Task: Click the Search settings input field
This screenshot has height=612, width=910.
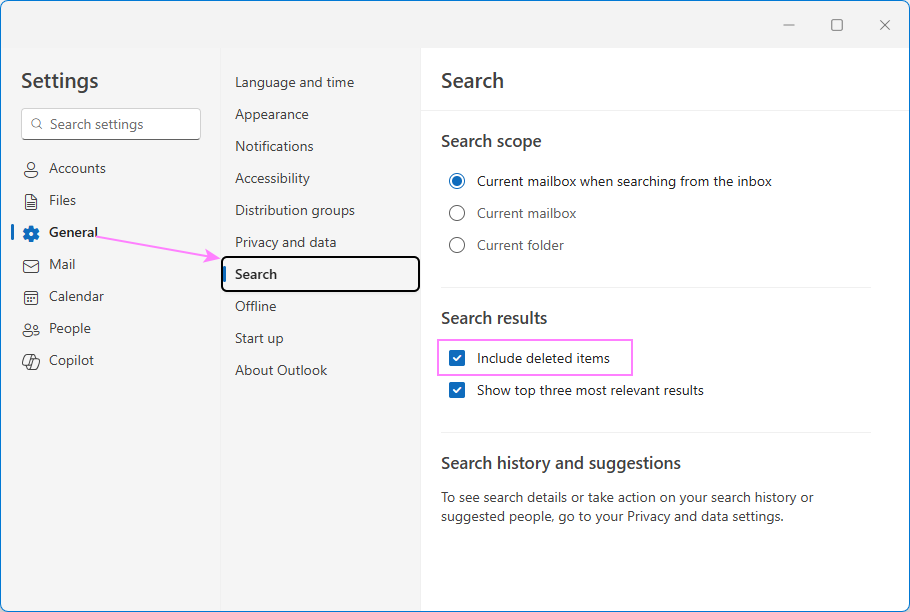Action: (x=110, y=124)
